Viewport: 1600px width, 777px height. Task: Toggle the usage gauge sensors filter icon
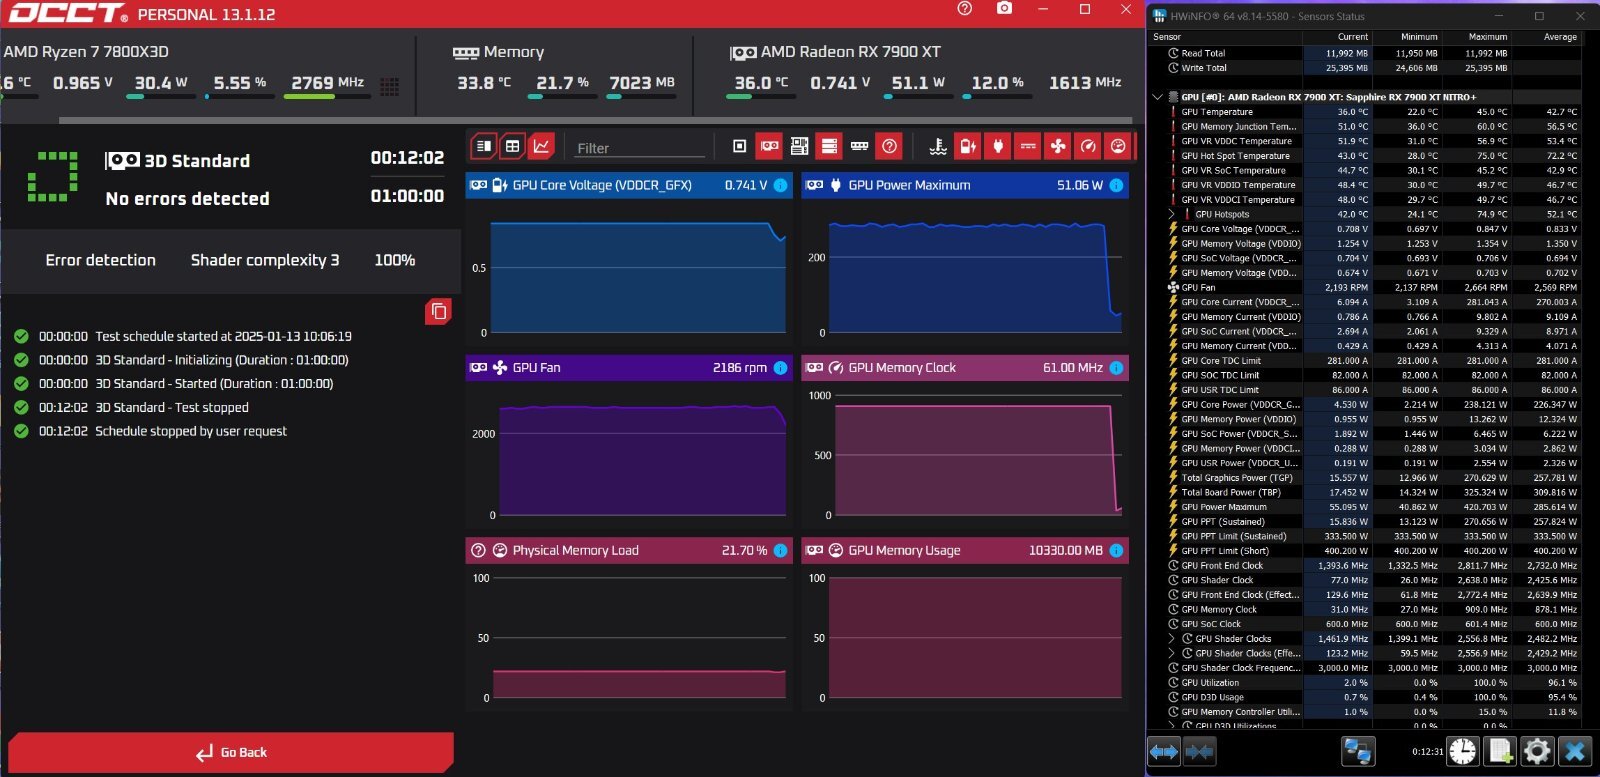coord(1118,146)
